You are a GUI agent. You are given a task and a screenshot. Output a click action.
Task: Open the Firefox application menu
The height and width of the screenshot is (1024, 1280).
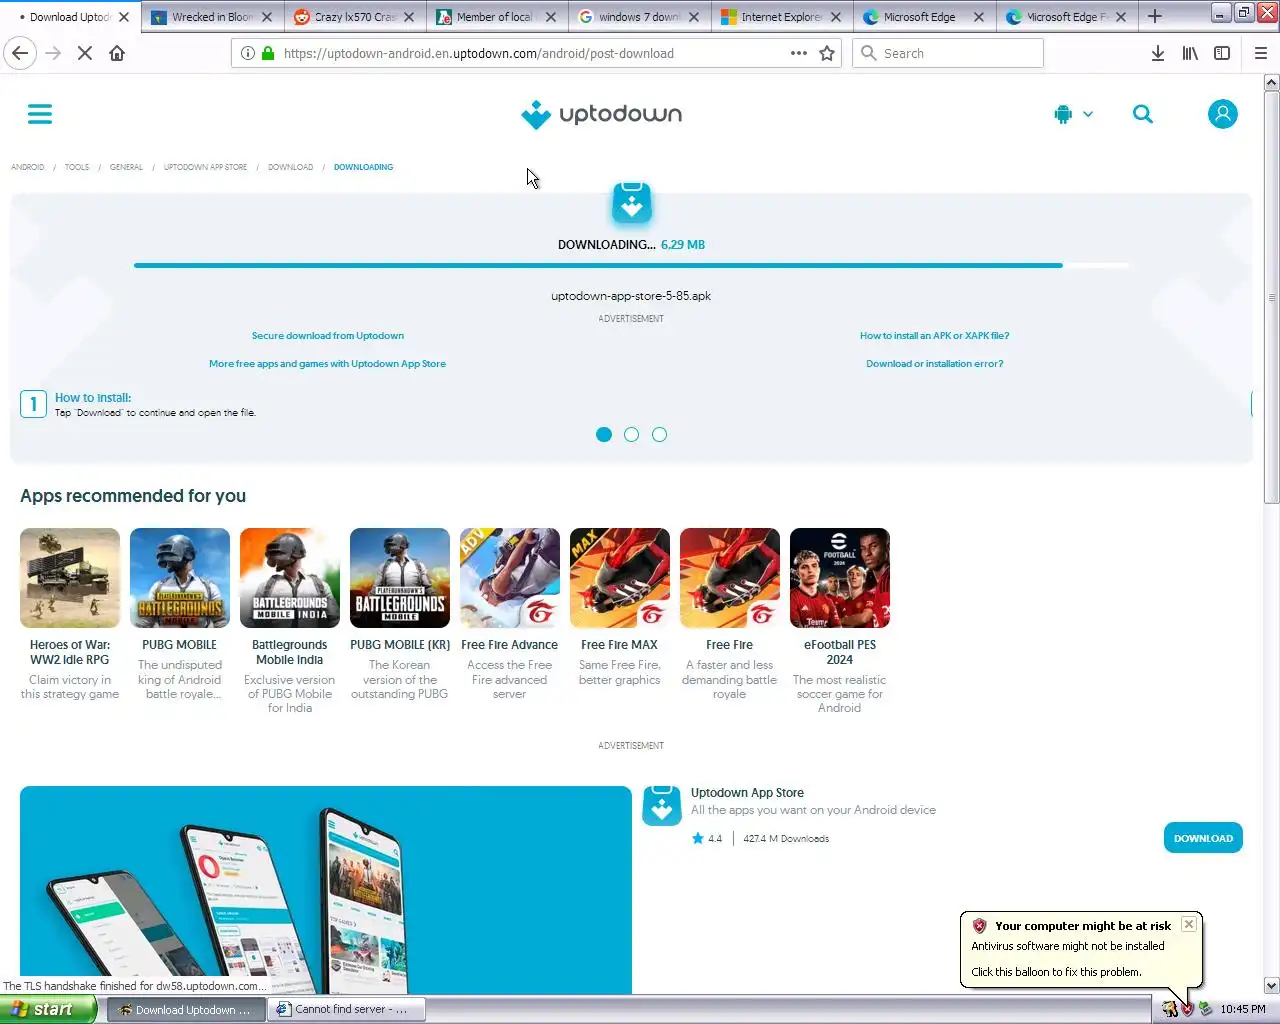pos(1261,53)
